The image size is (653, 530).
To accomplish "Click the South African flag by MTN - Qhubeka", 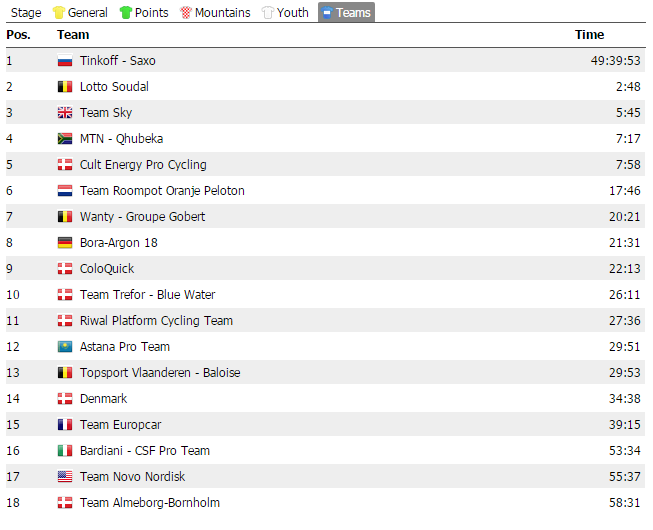I will tap(65, 139).
